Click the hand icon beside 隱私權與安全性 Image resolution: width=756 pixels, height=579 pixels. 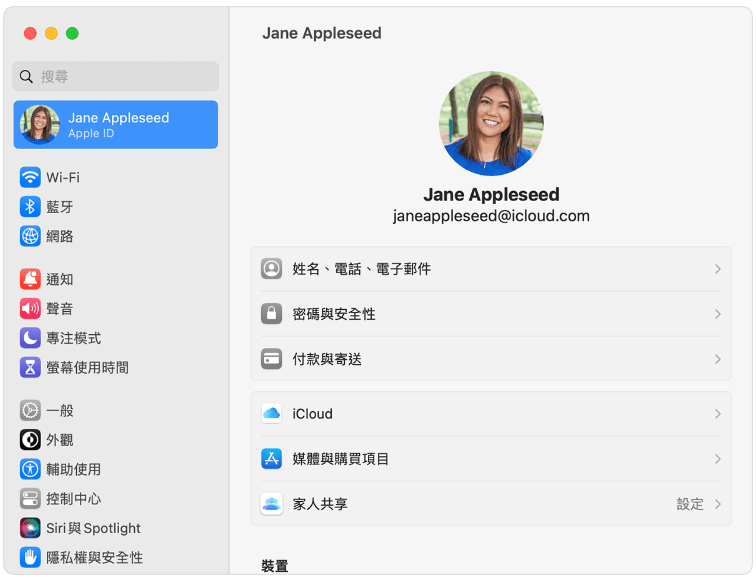tap(30, 558)
